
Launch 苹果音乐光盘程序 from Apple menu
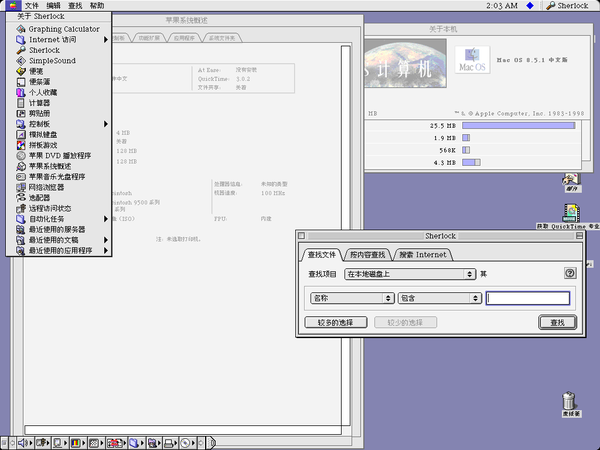pos(59,177)
